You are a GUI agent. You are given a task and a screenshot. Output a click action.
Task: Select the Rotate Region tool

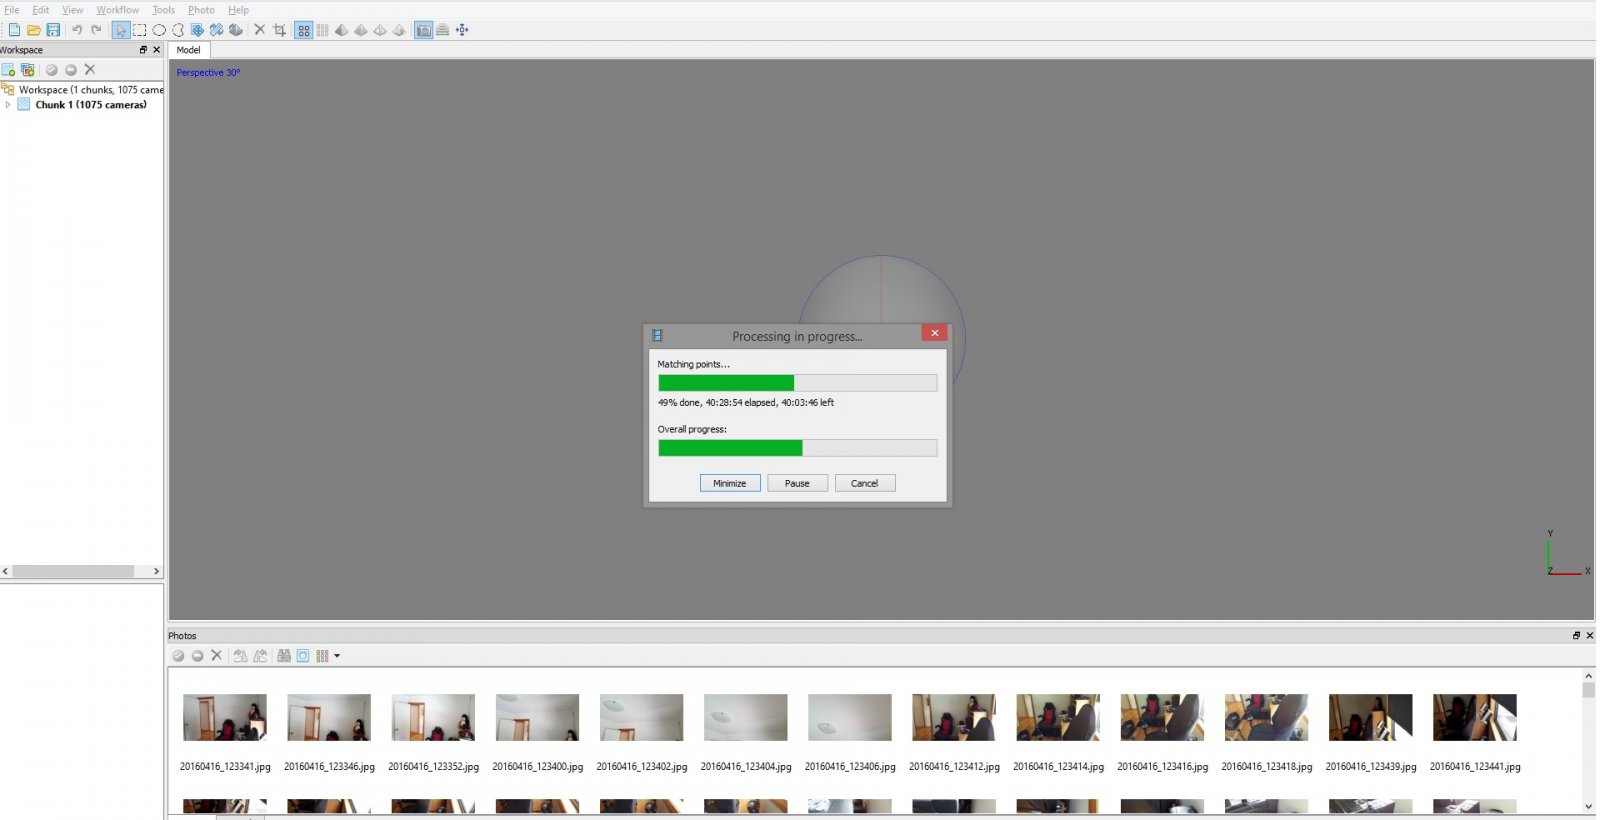[216, 30]
